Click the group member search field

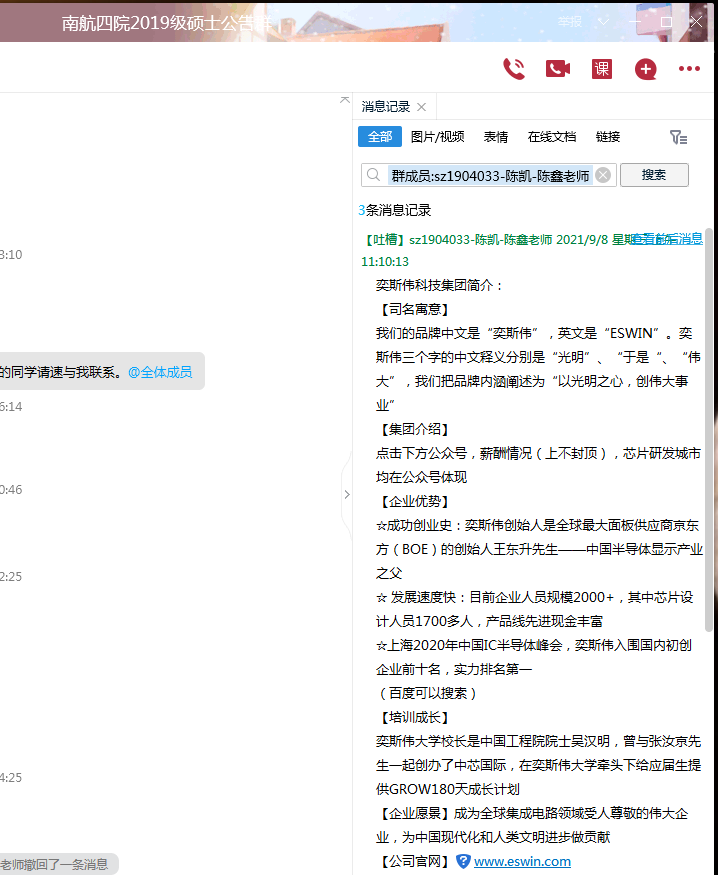(489, 175)
